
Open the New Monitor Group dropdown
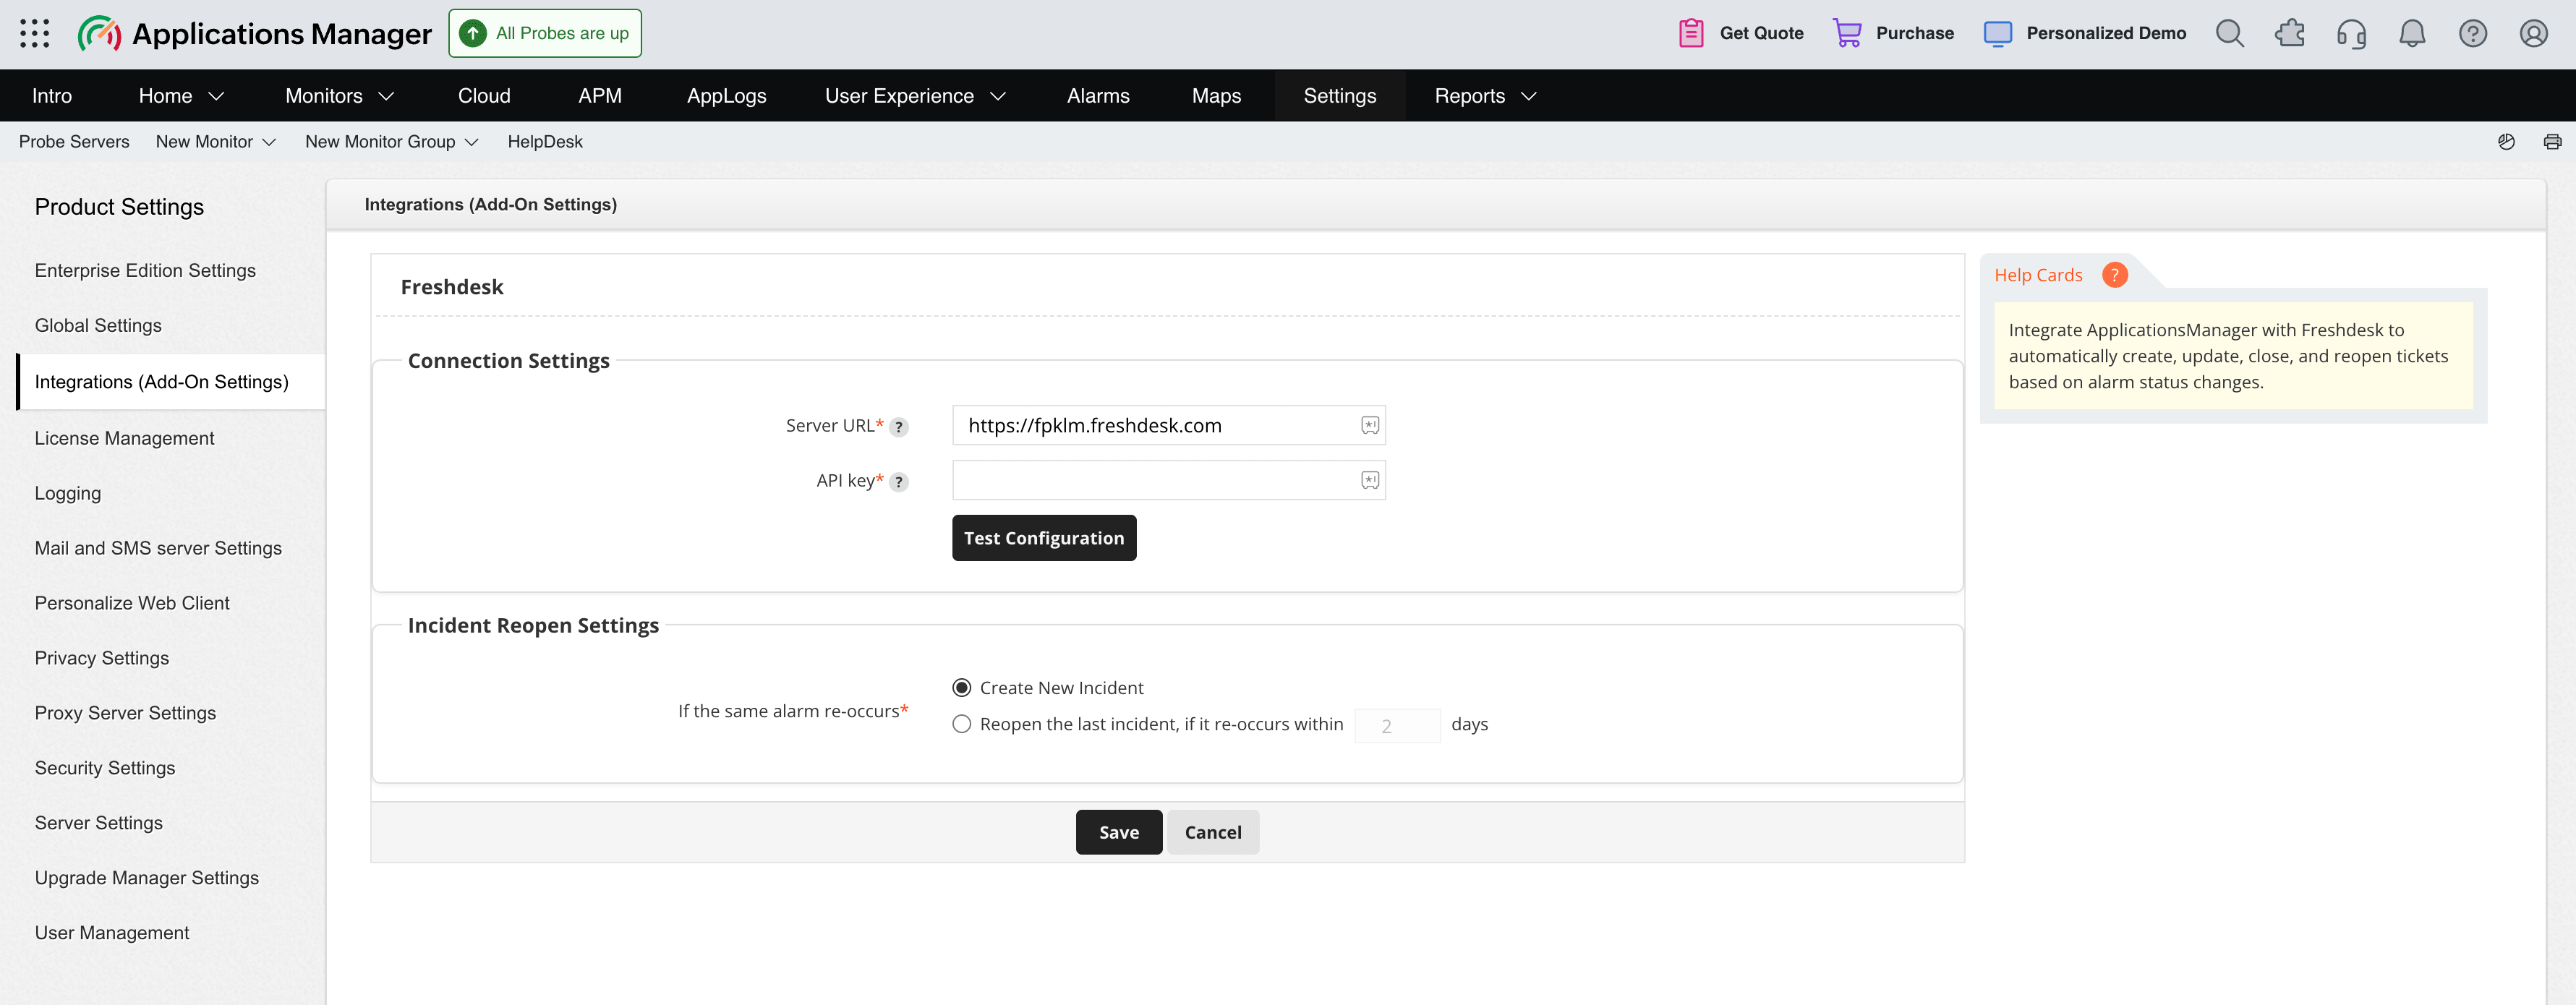tap(391, 142)
